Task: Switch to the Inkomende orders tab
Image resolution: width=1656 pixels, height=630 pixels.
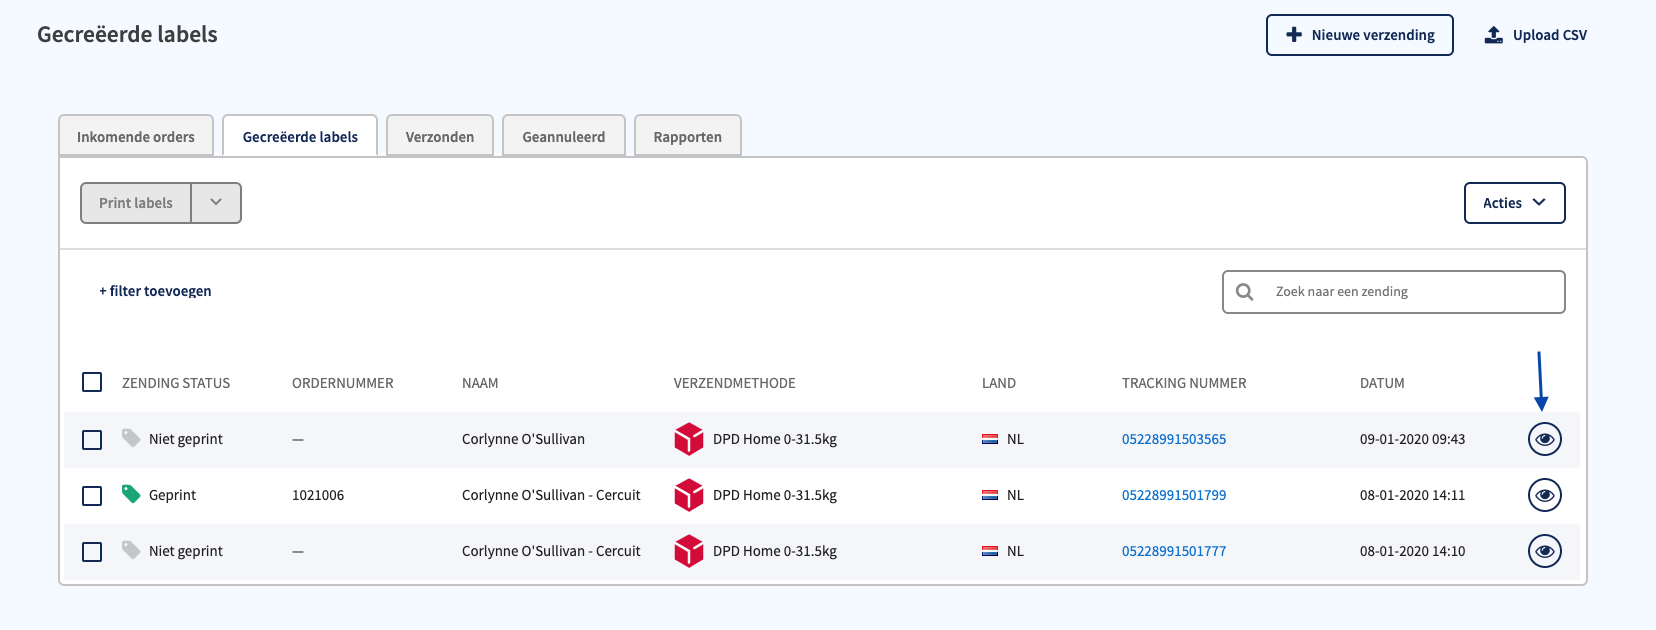Action: (x=136, y=136)
